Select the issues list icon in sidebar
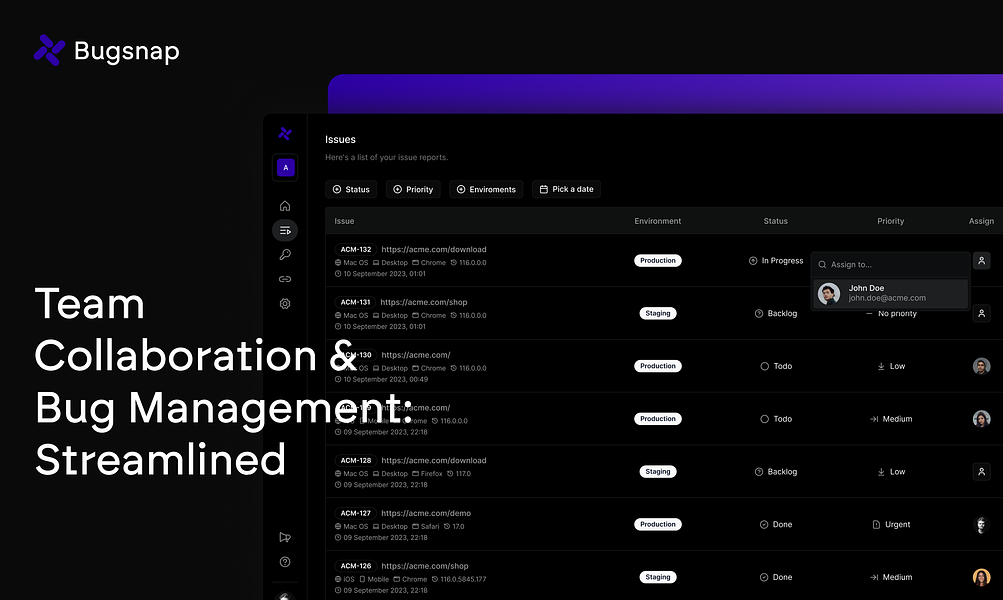 [x=285, y=230]
